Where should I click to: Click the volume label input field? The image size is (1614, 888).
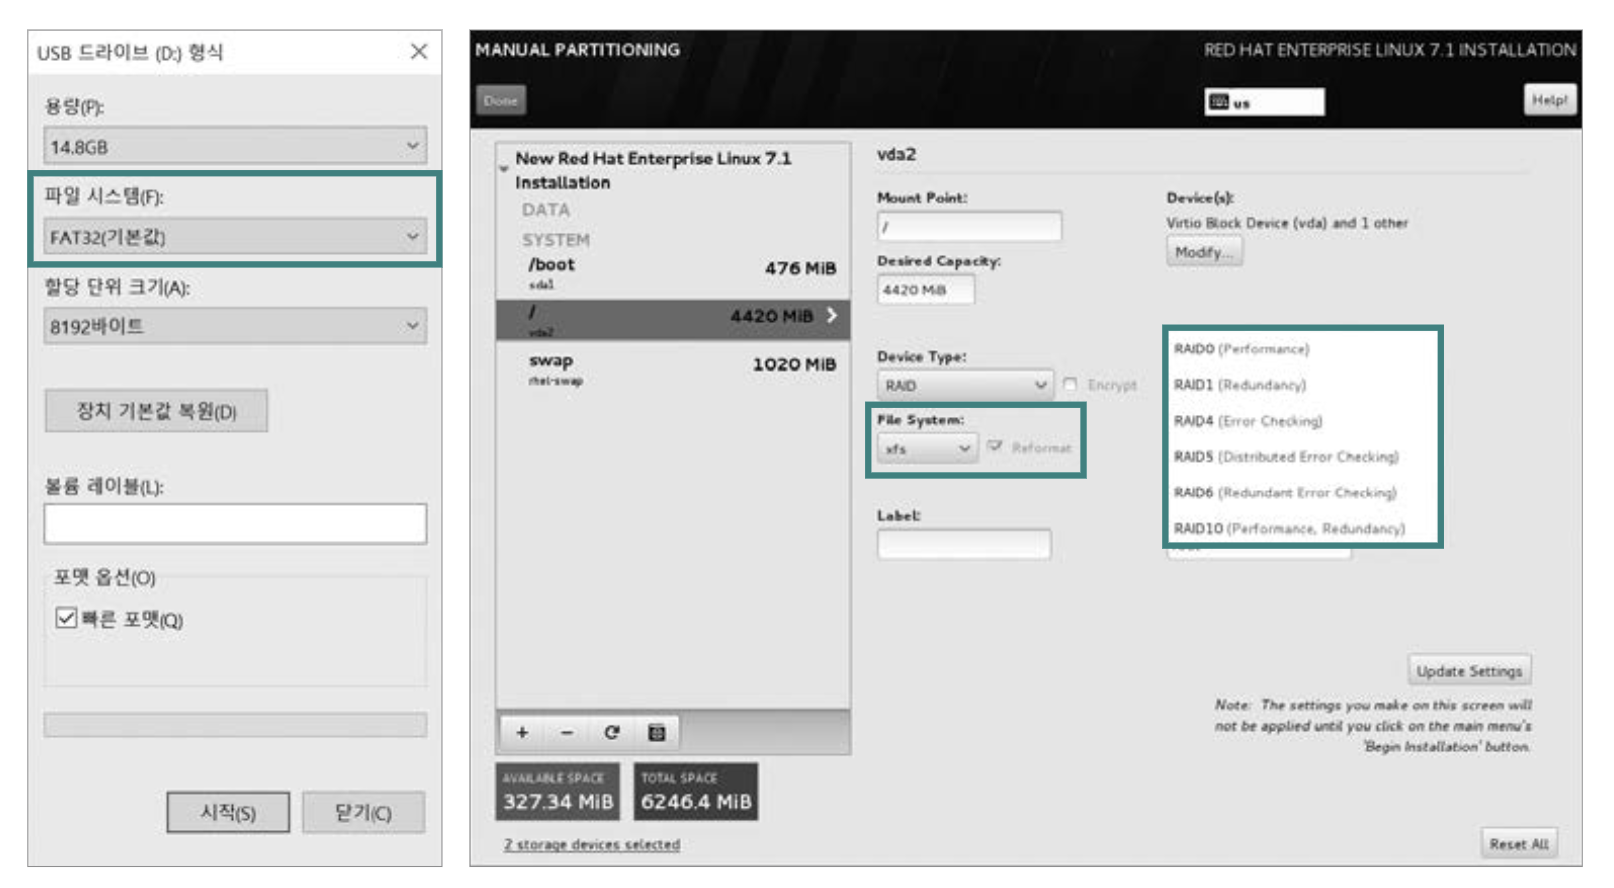[235, 524]
